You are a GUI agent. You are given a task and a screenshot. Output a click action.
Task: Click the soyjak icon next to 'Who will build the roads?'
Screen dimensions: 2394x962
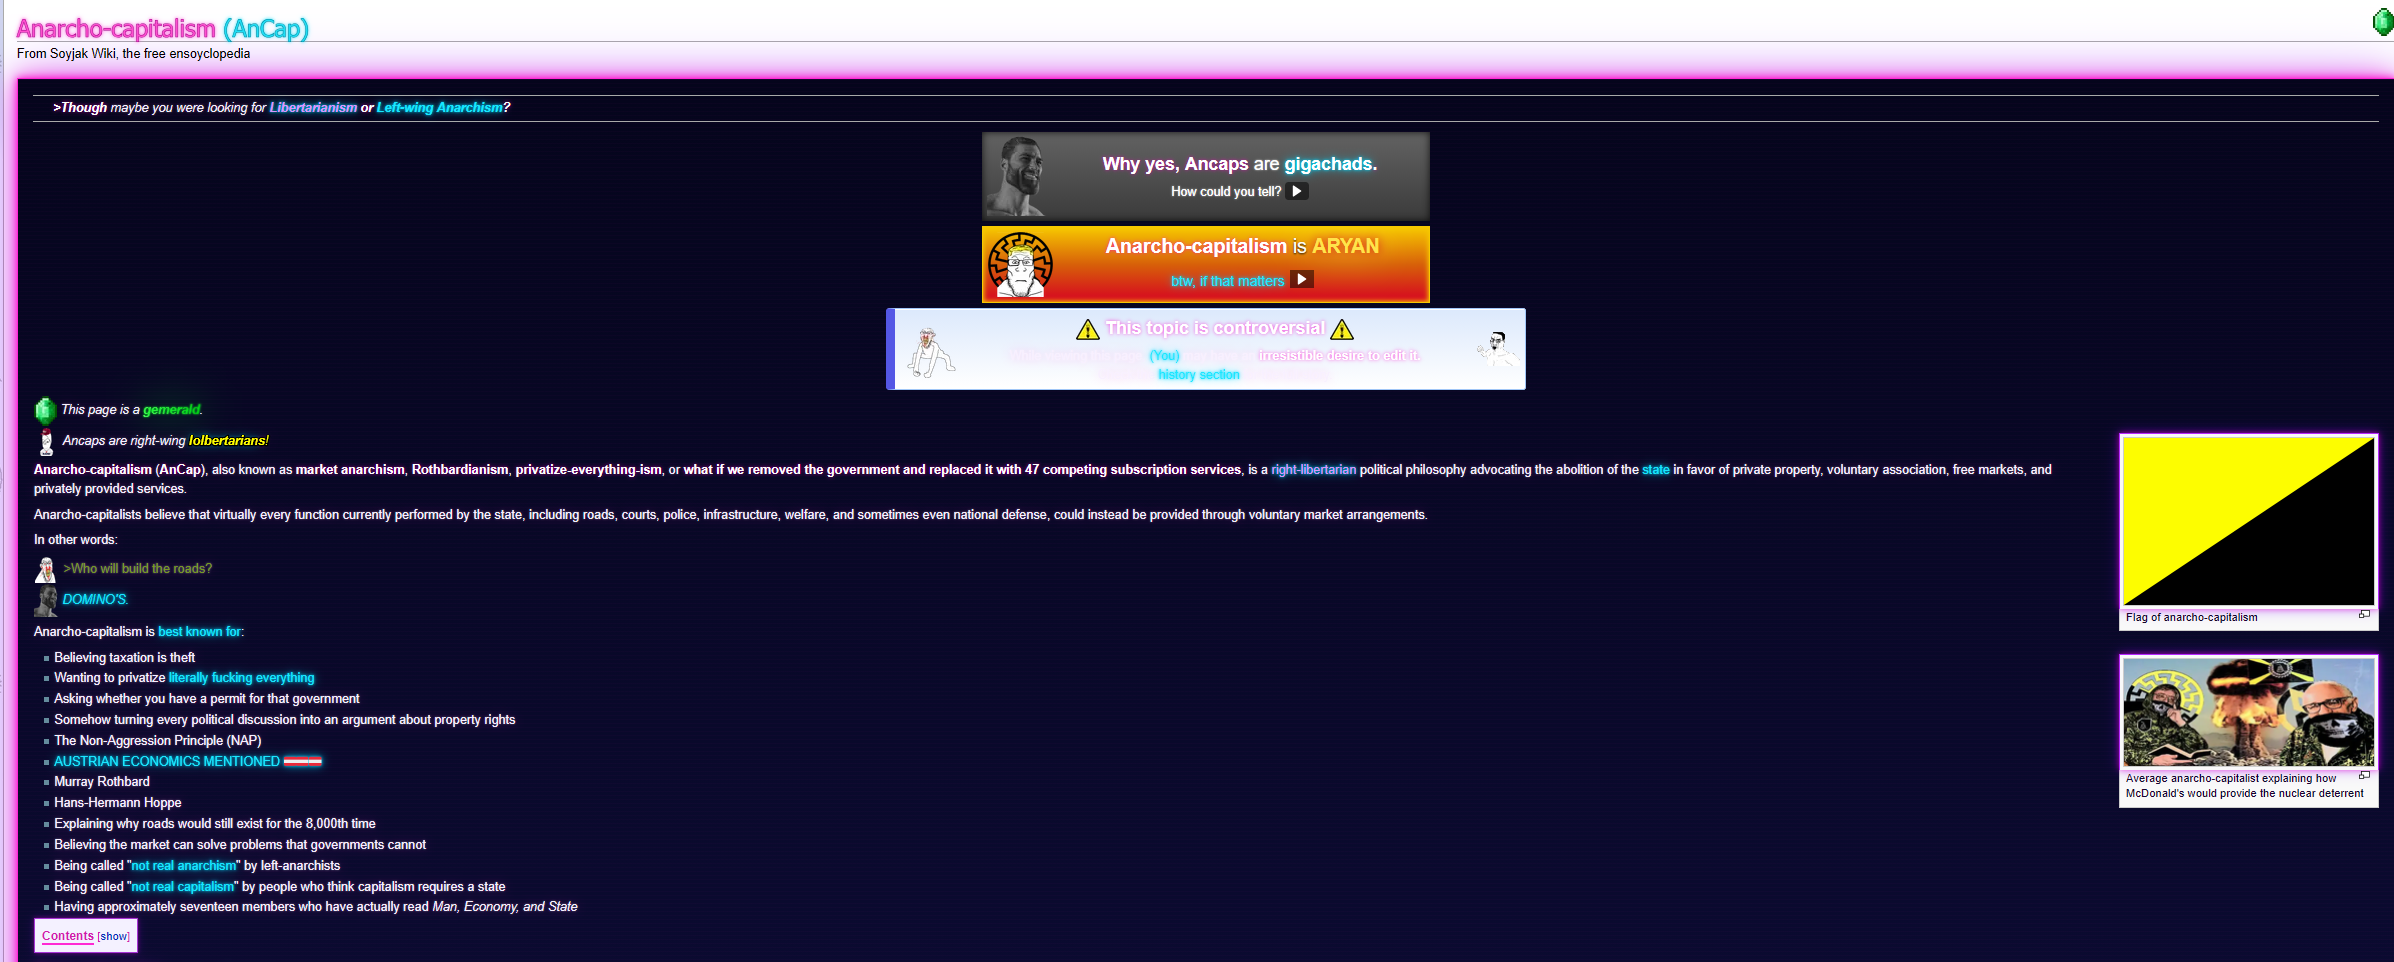click(x=46, y=569)
